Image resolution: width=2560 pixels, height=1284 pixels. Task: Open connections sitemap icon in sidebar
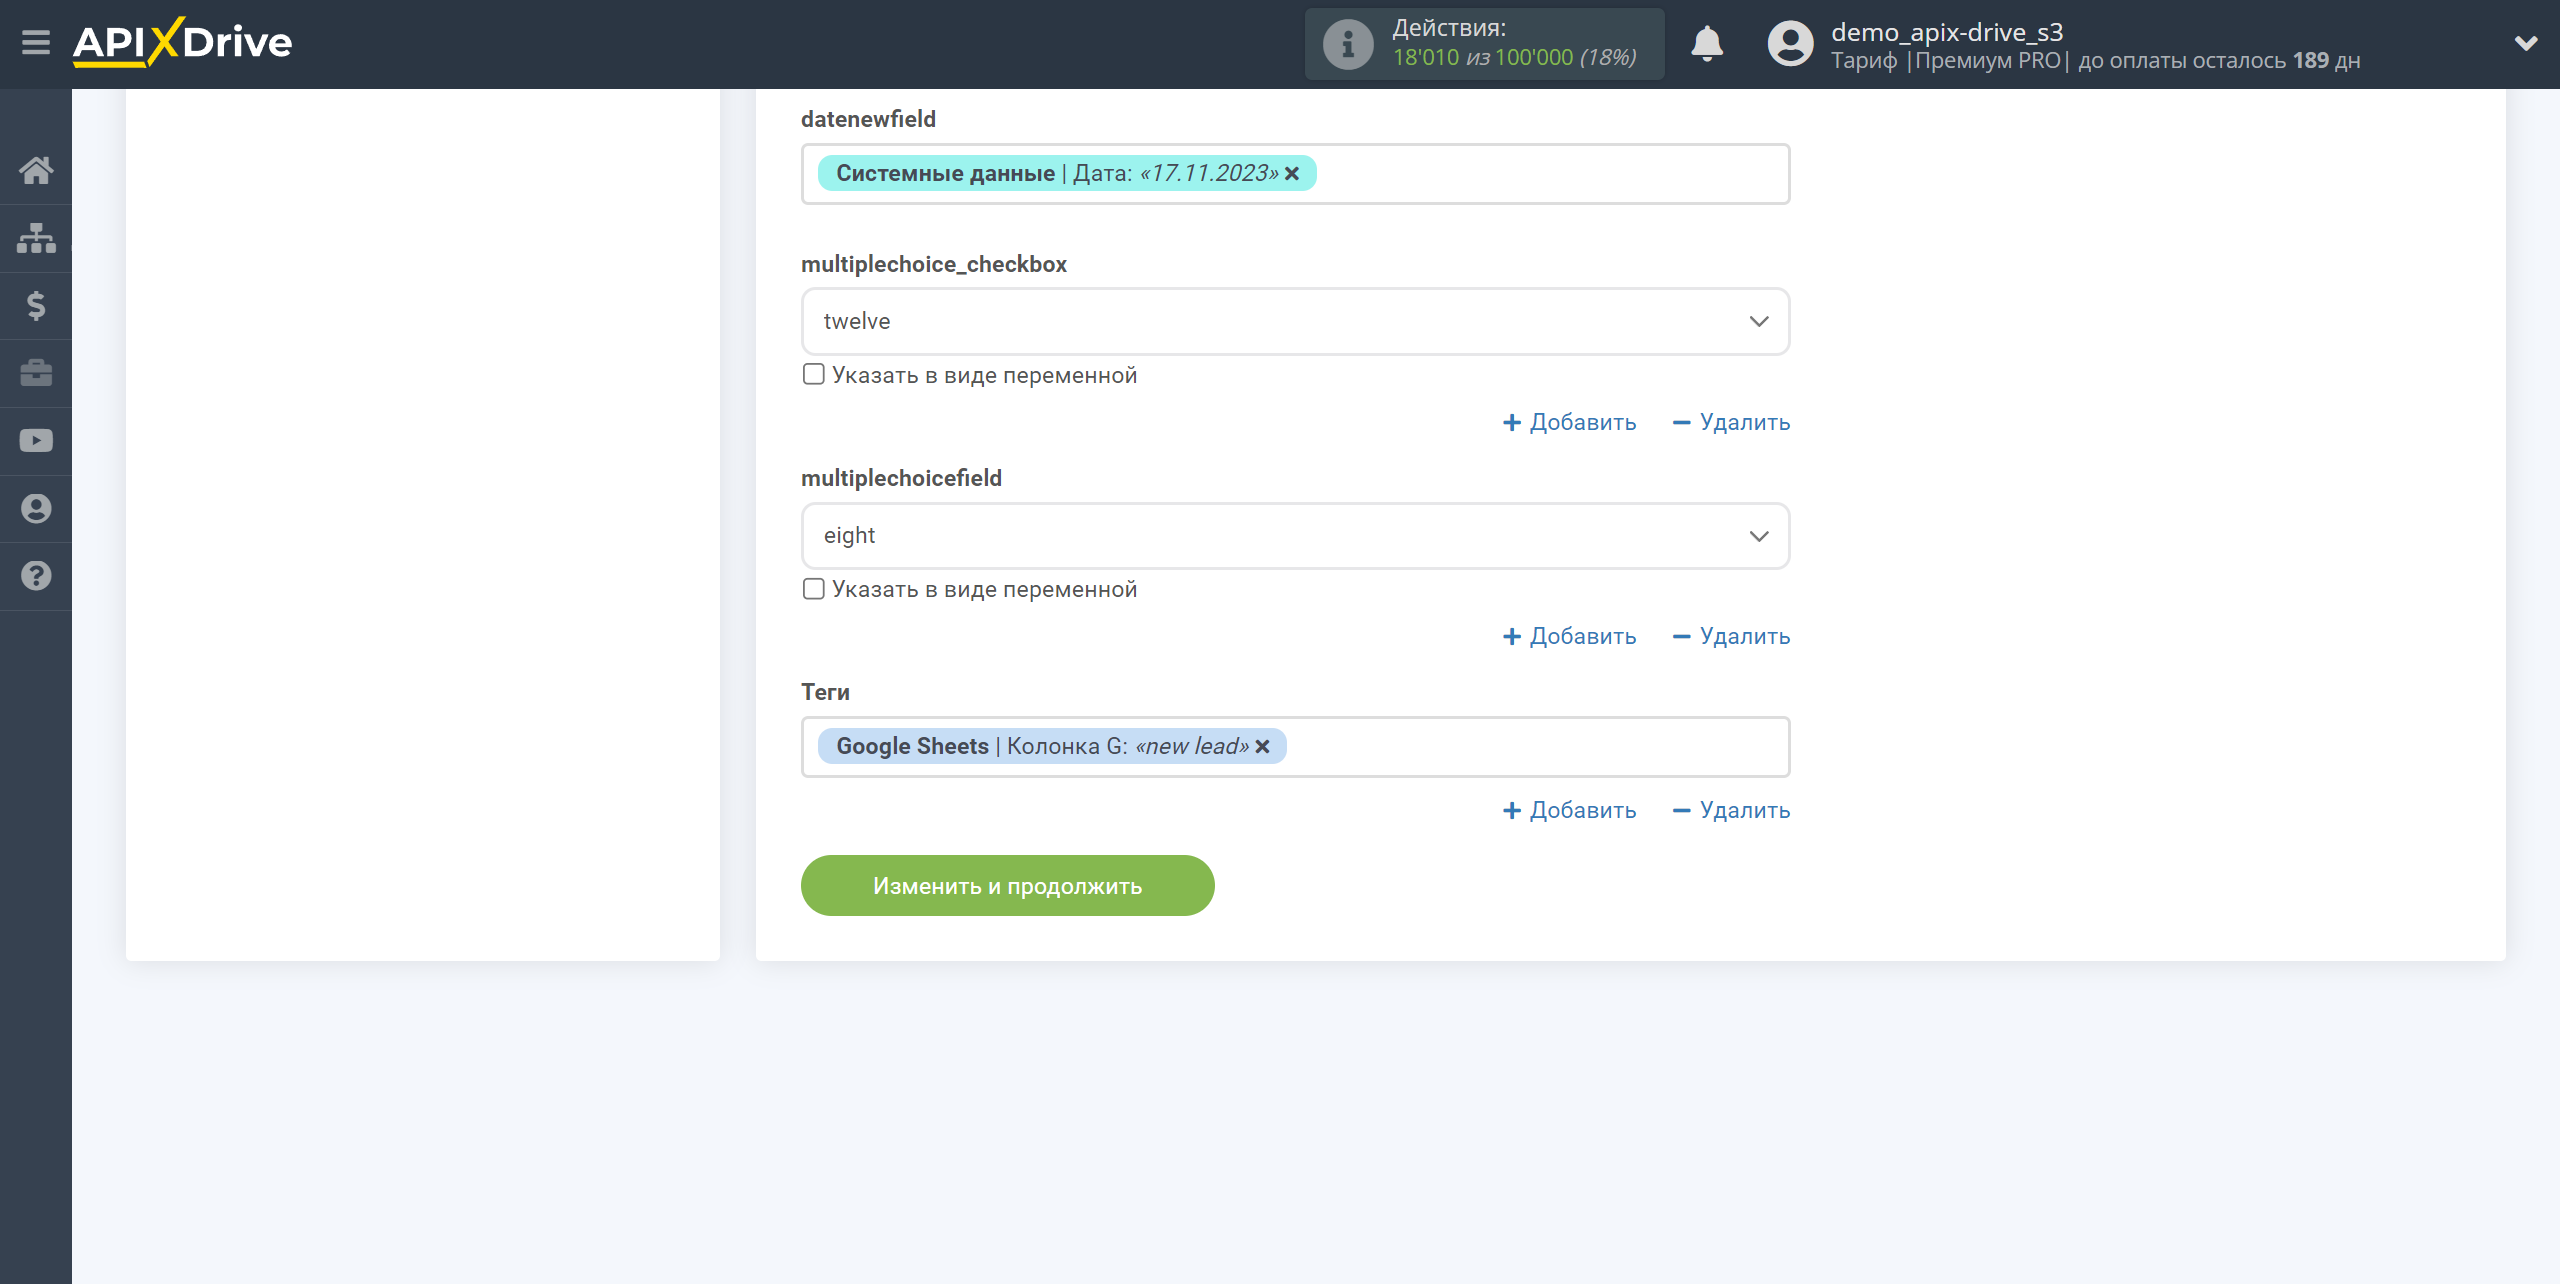[x=36, y=238]
